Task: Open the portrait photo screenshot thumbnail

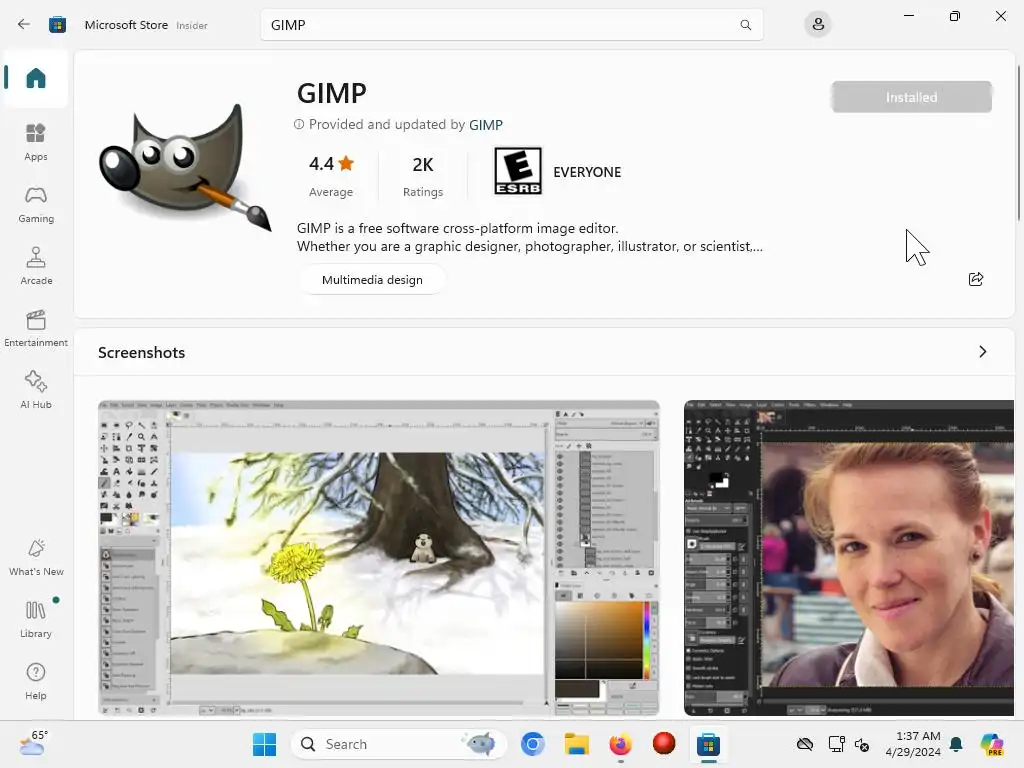Action: [x=849, y=558]
